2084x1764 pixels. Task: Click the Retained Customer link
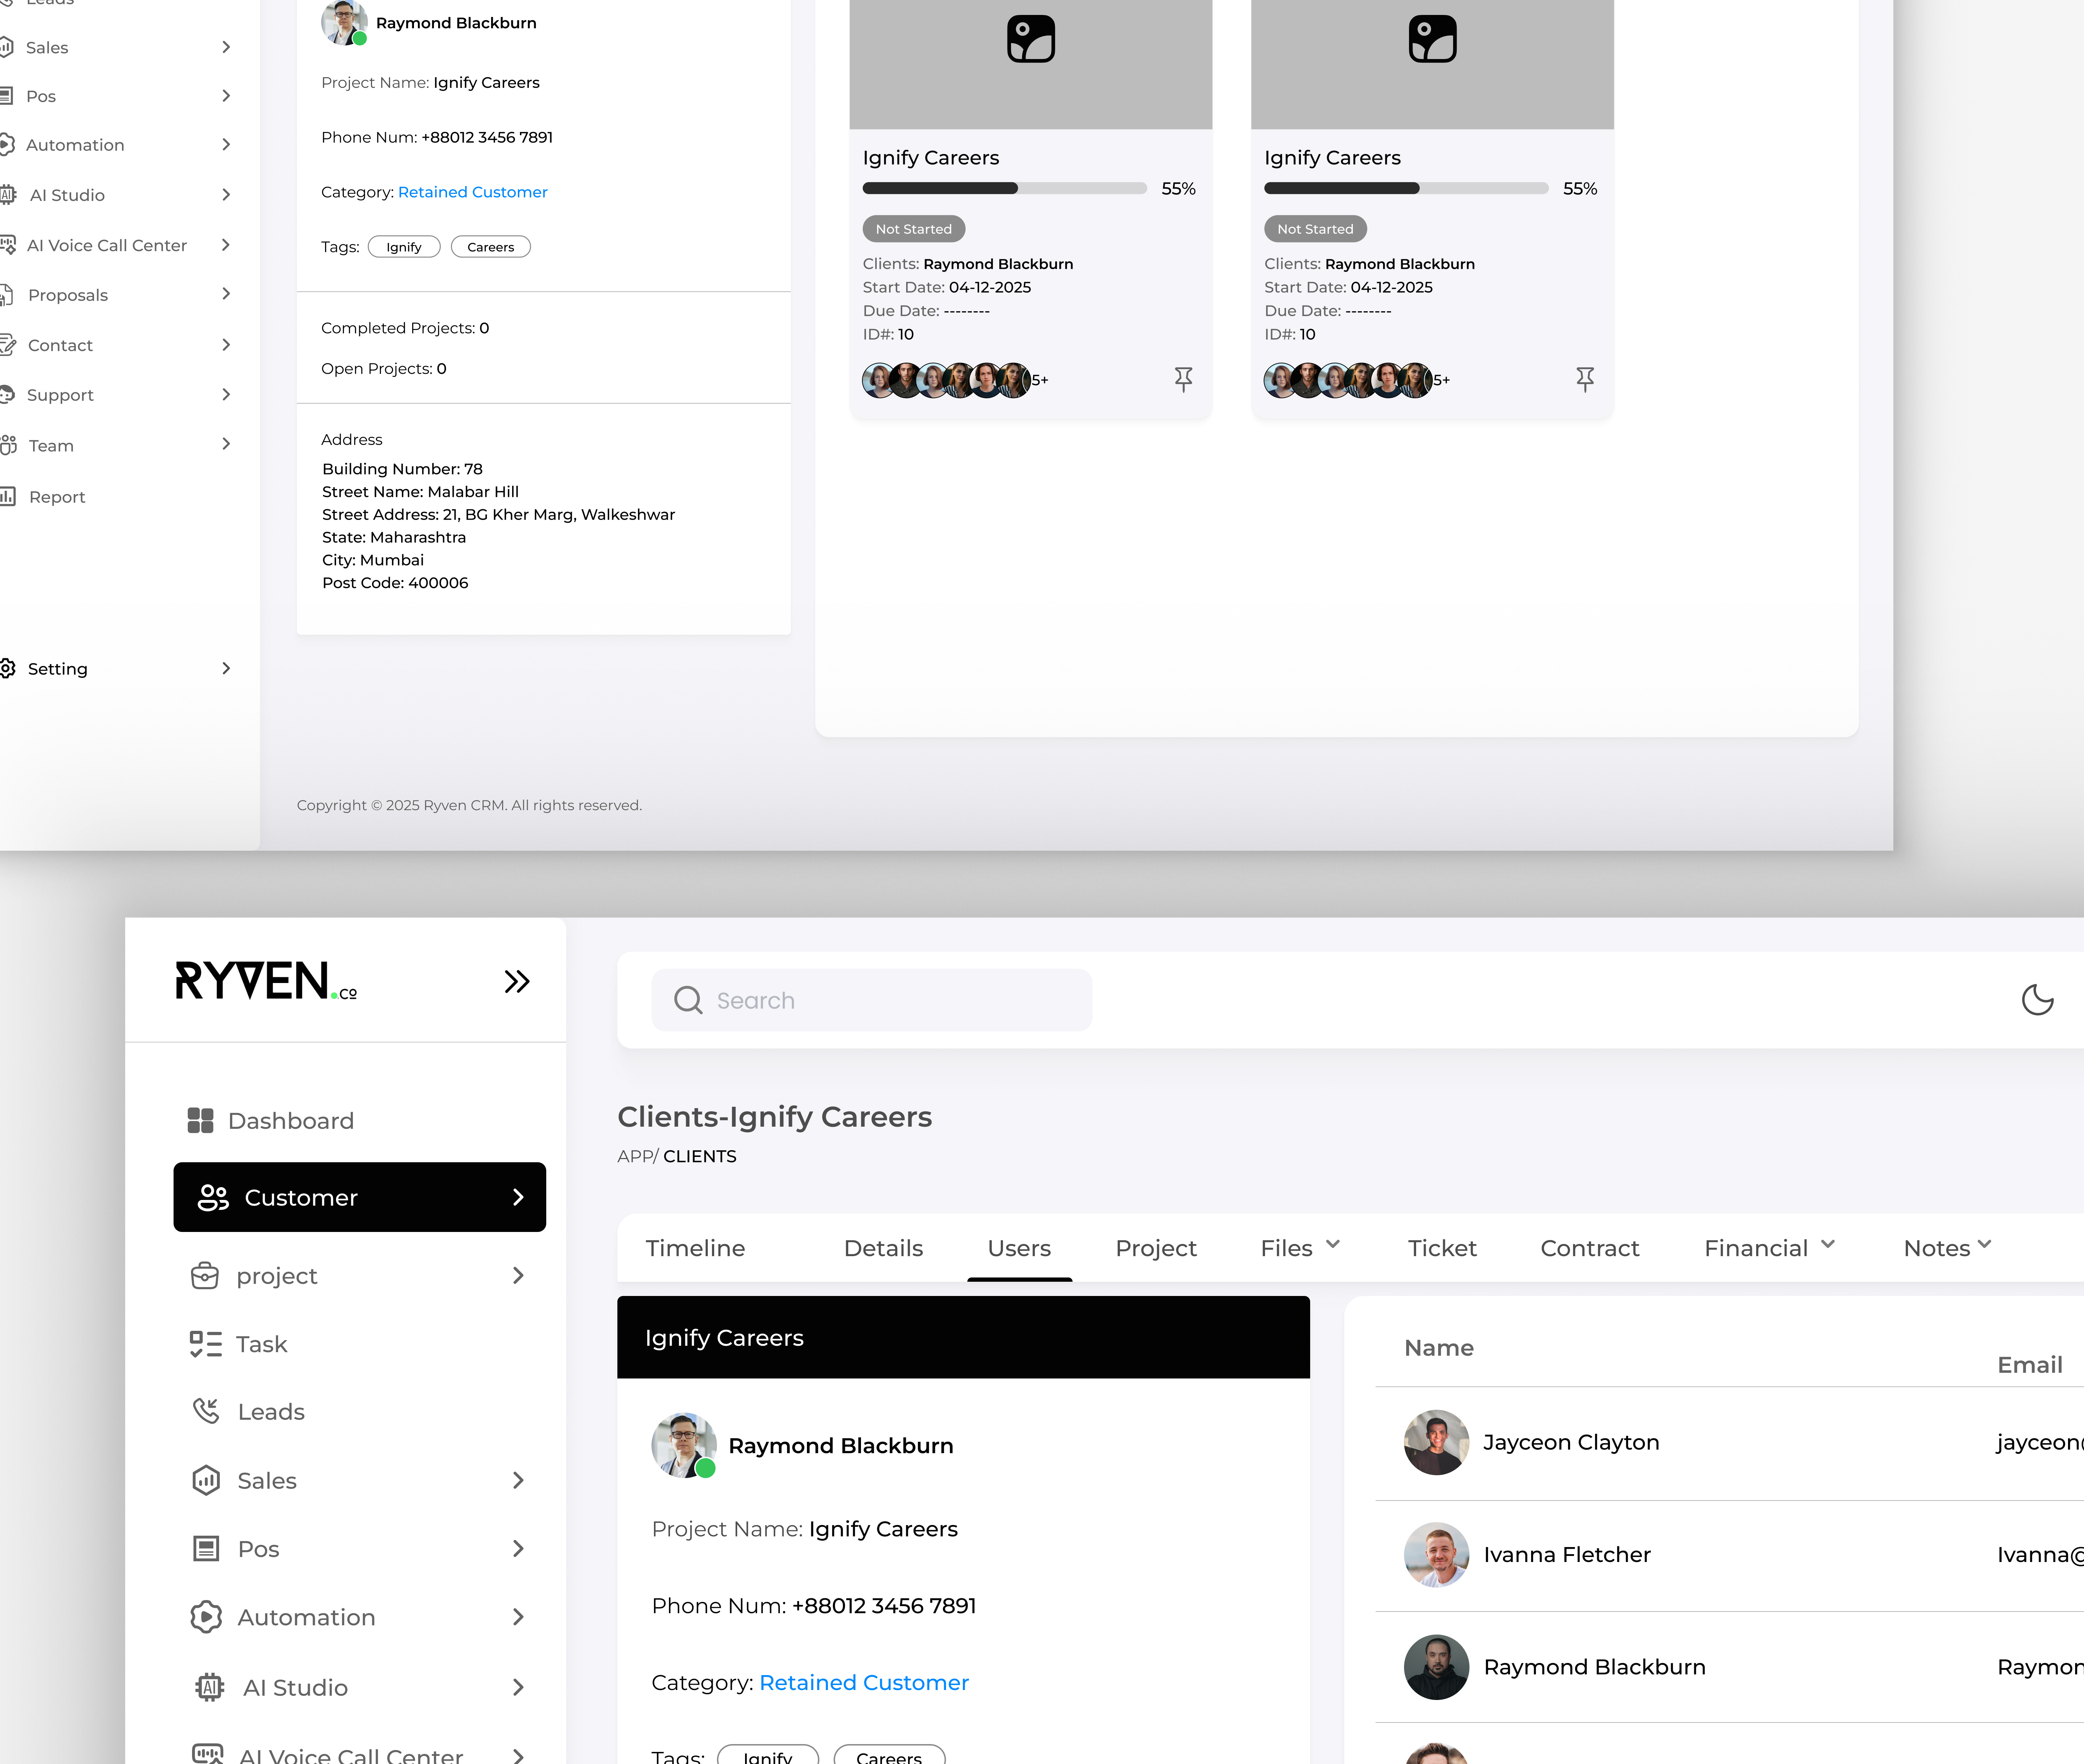[863, 1682]
